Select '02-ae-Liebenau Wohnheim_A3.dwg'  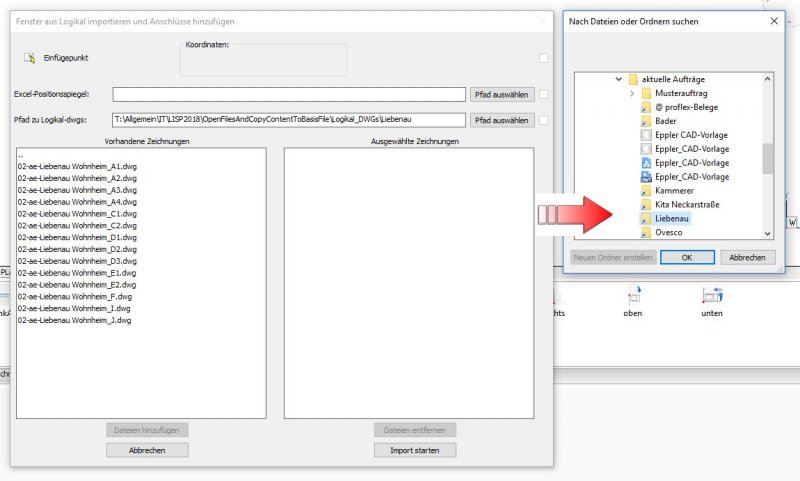78,190
